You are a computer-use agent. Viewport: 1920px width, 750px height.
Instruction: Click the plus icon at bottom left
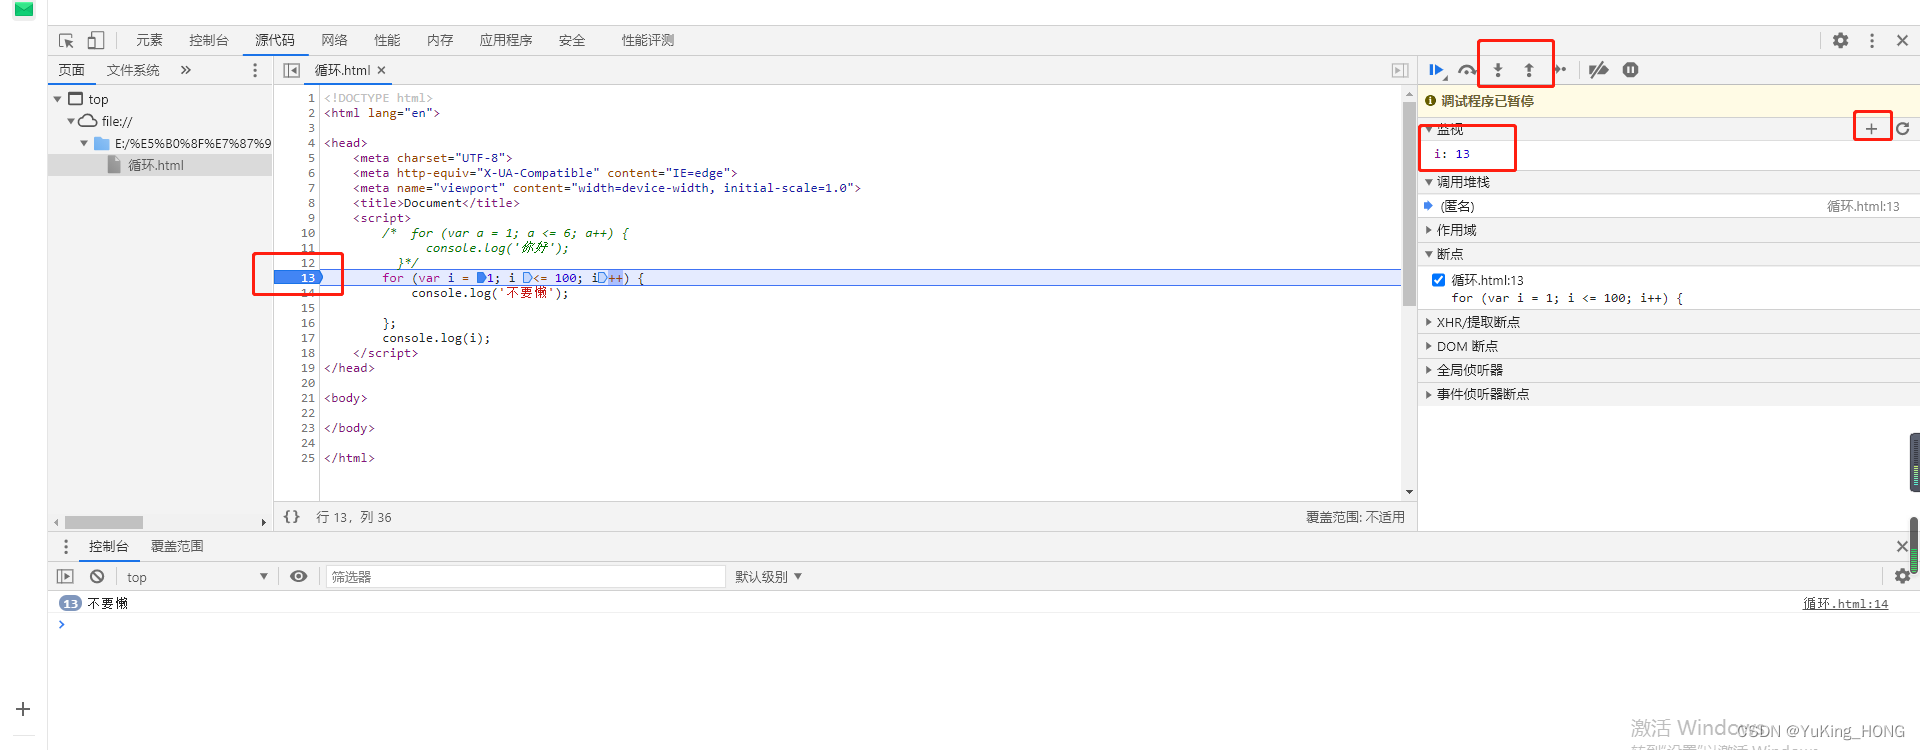(x=23, y=709)
